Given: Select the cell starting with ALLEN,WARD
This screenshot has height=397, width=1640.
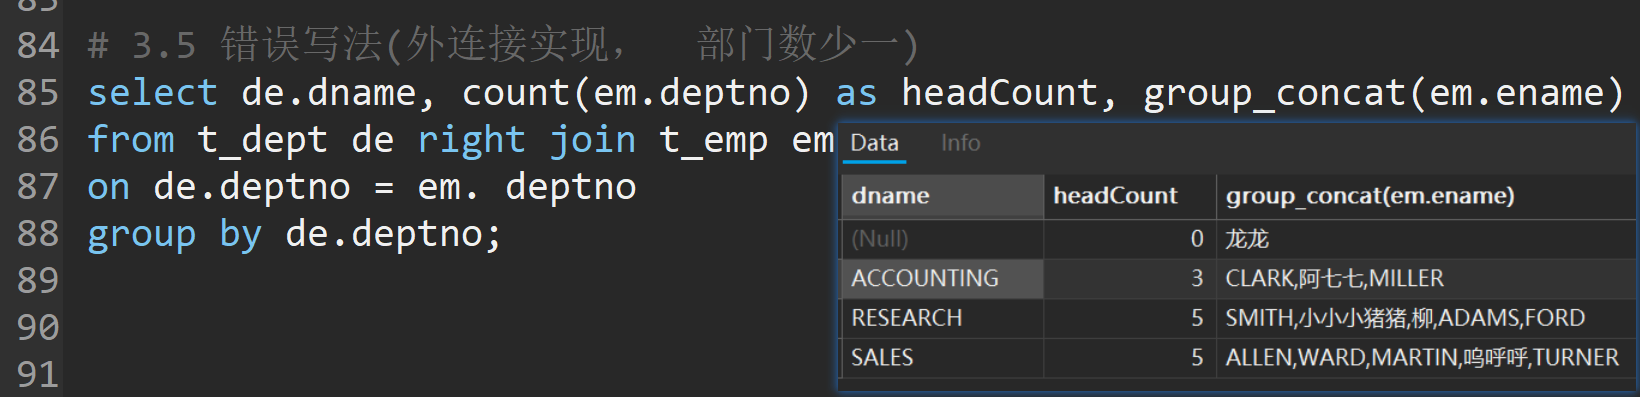Looking at the screenshot, I should [1427, 357].
